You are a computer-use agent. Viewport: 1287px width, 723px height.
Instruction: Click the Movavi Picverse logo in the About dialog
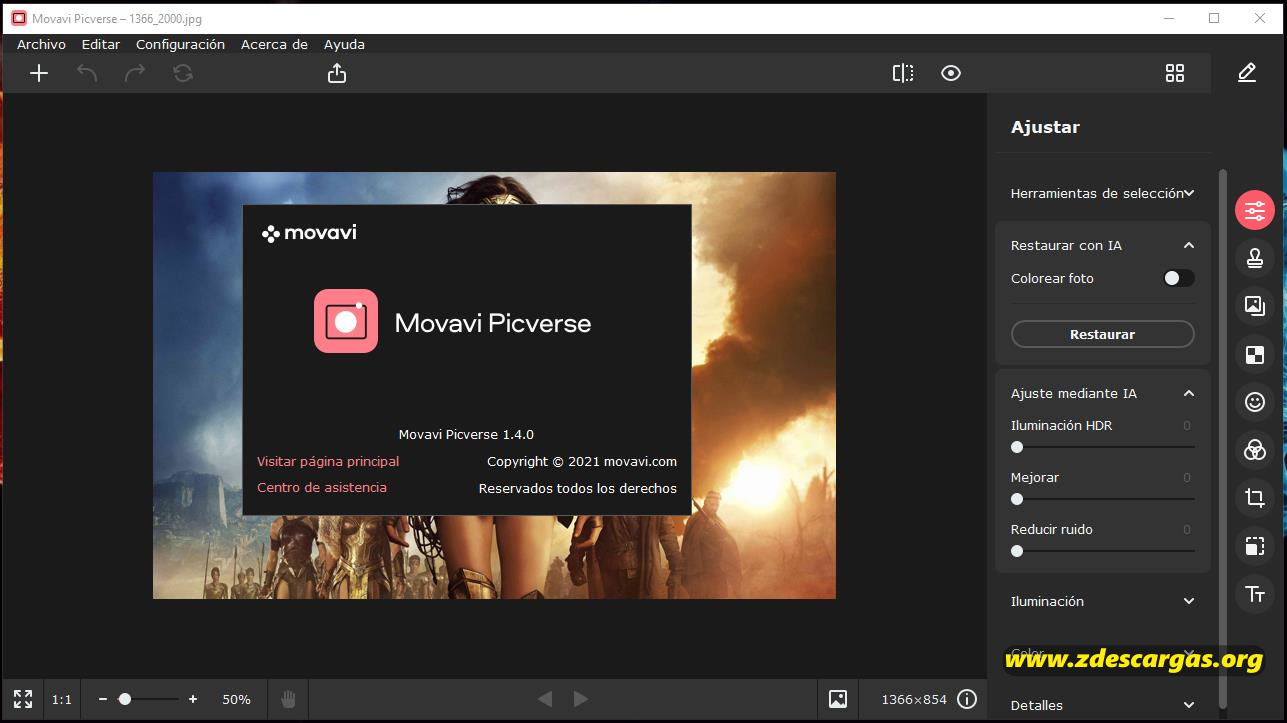(x=346, y=321)
